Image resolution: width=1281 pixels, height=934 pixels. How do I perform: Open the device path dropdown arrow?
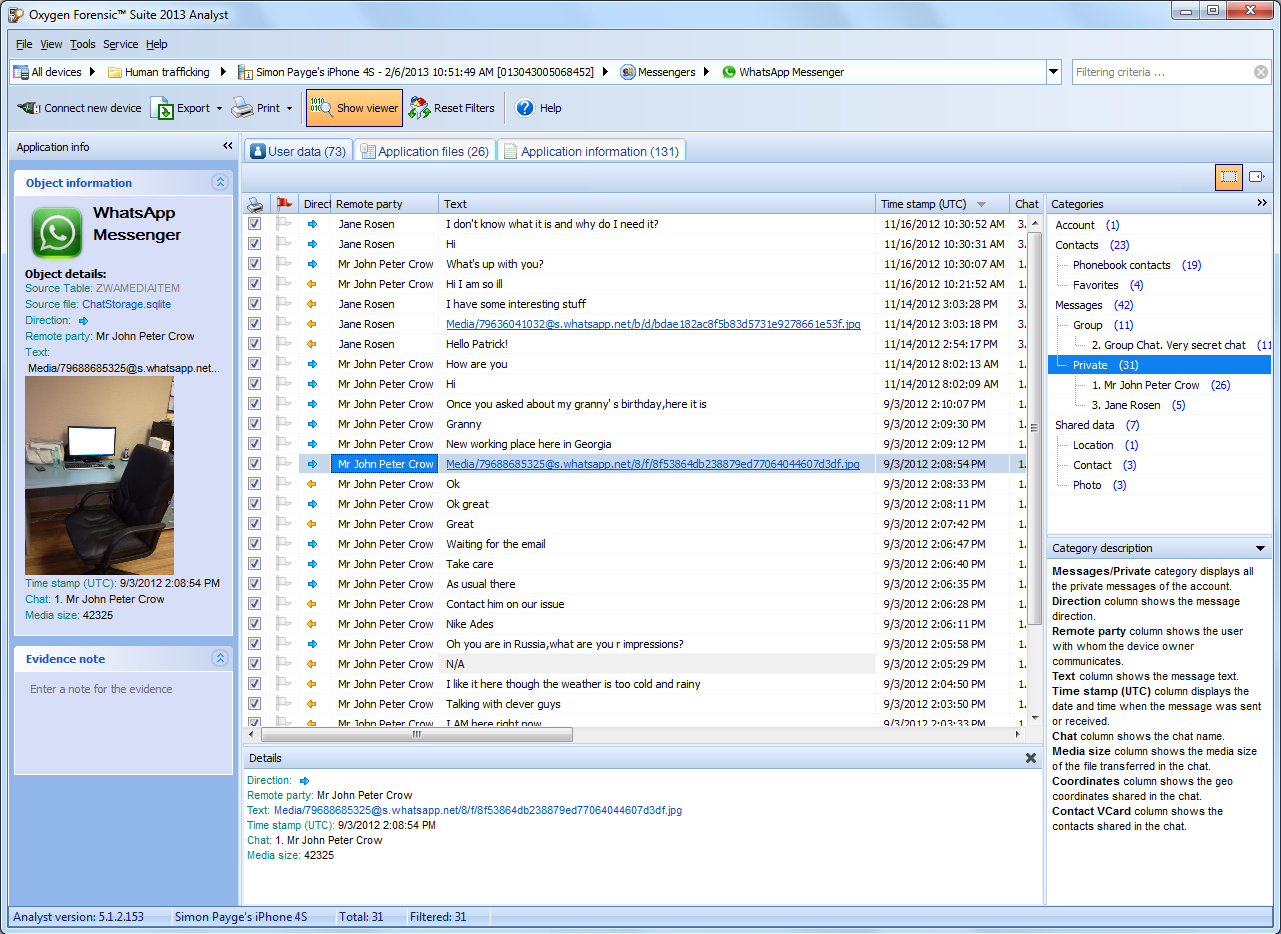(x=1053, y=72)
